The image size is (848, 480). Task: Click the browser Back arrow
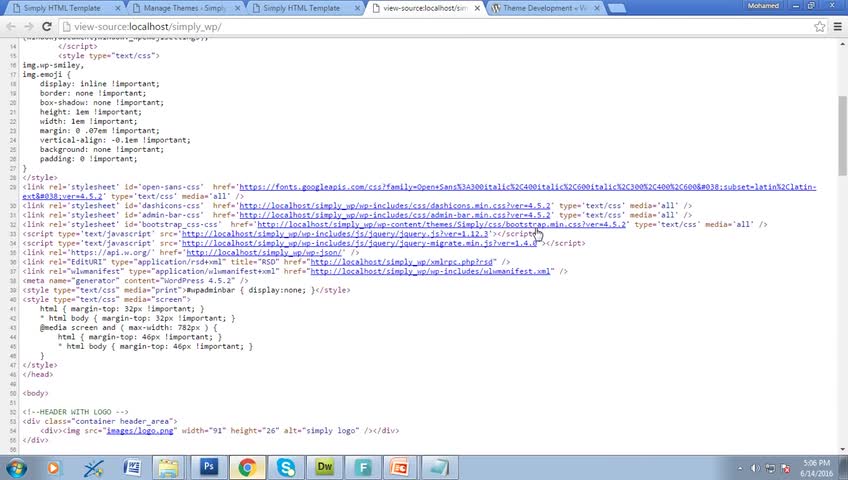(x=11, y=26)
